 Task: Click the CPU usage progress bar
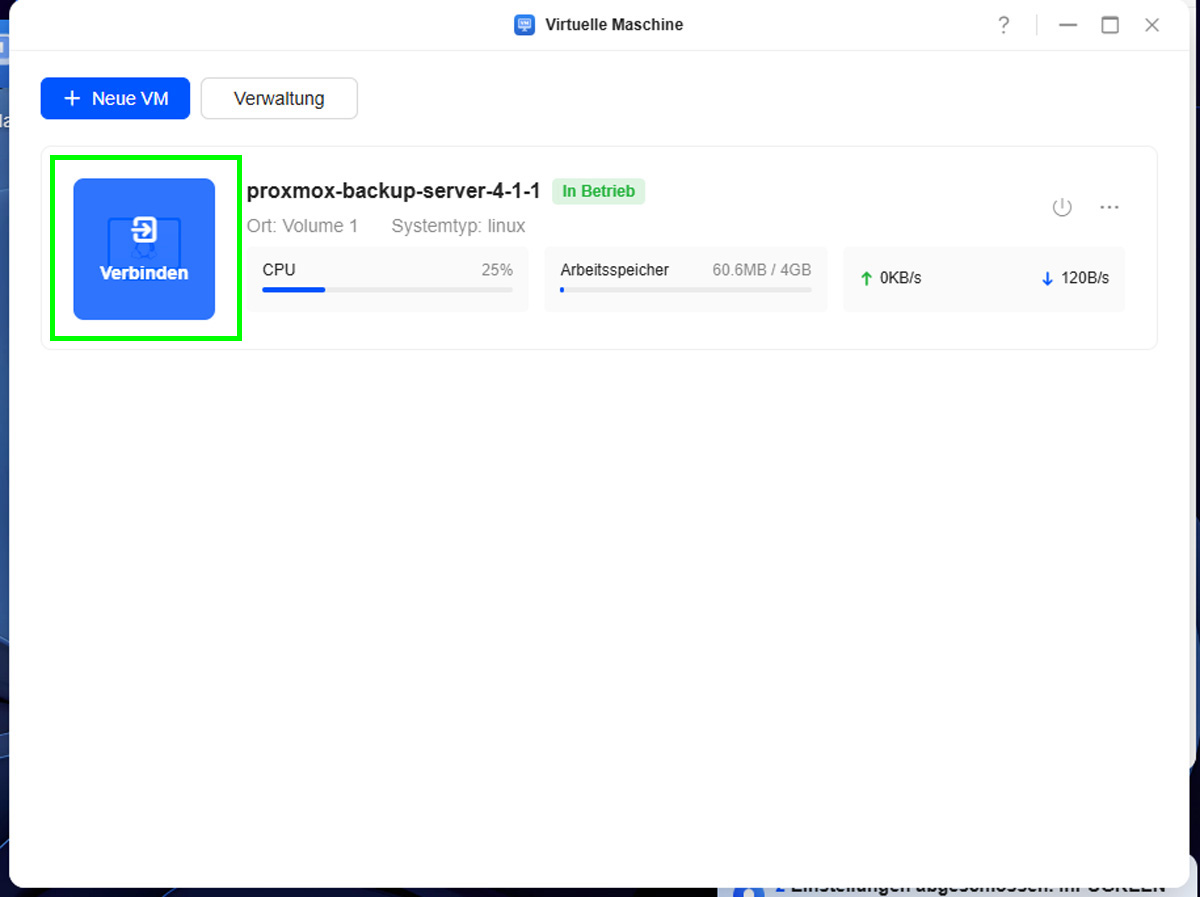point(387,290)
